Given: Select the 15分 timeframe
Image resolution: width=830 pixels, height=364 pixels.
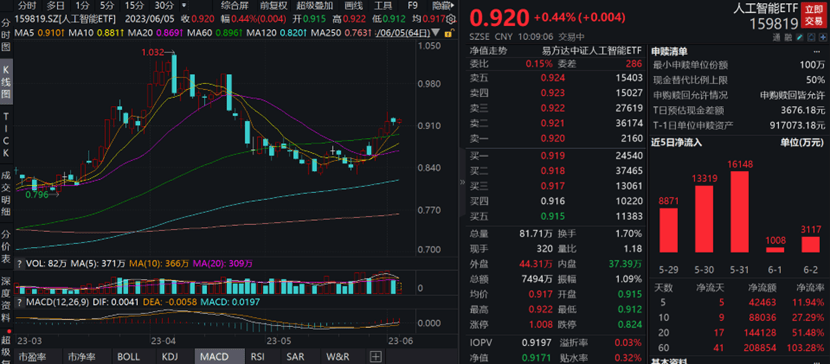Looking at the screenshot, I should pos(133,6).
